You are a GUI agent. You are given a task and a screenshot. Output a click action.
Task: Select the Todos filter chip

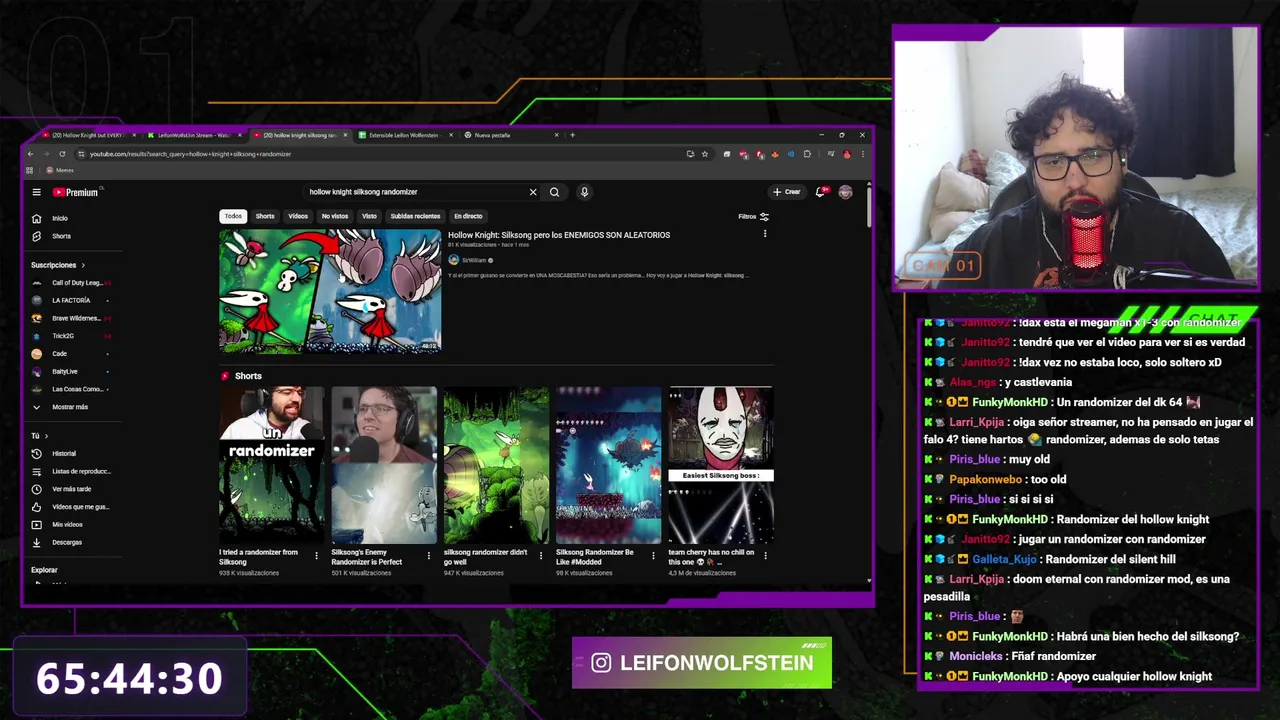[233, 216]
